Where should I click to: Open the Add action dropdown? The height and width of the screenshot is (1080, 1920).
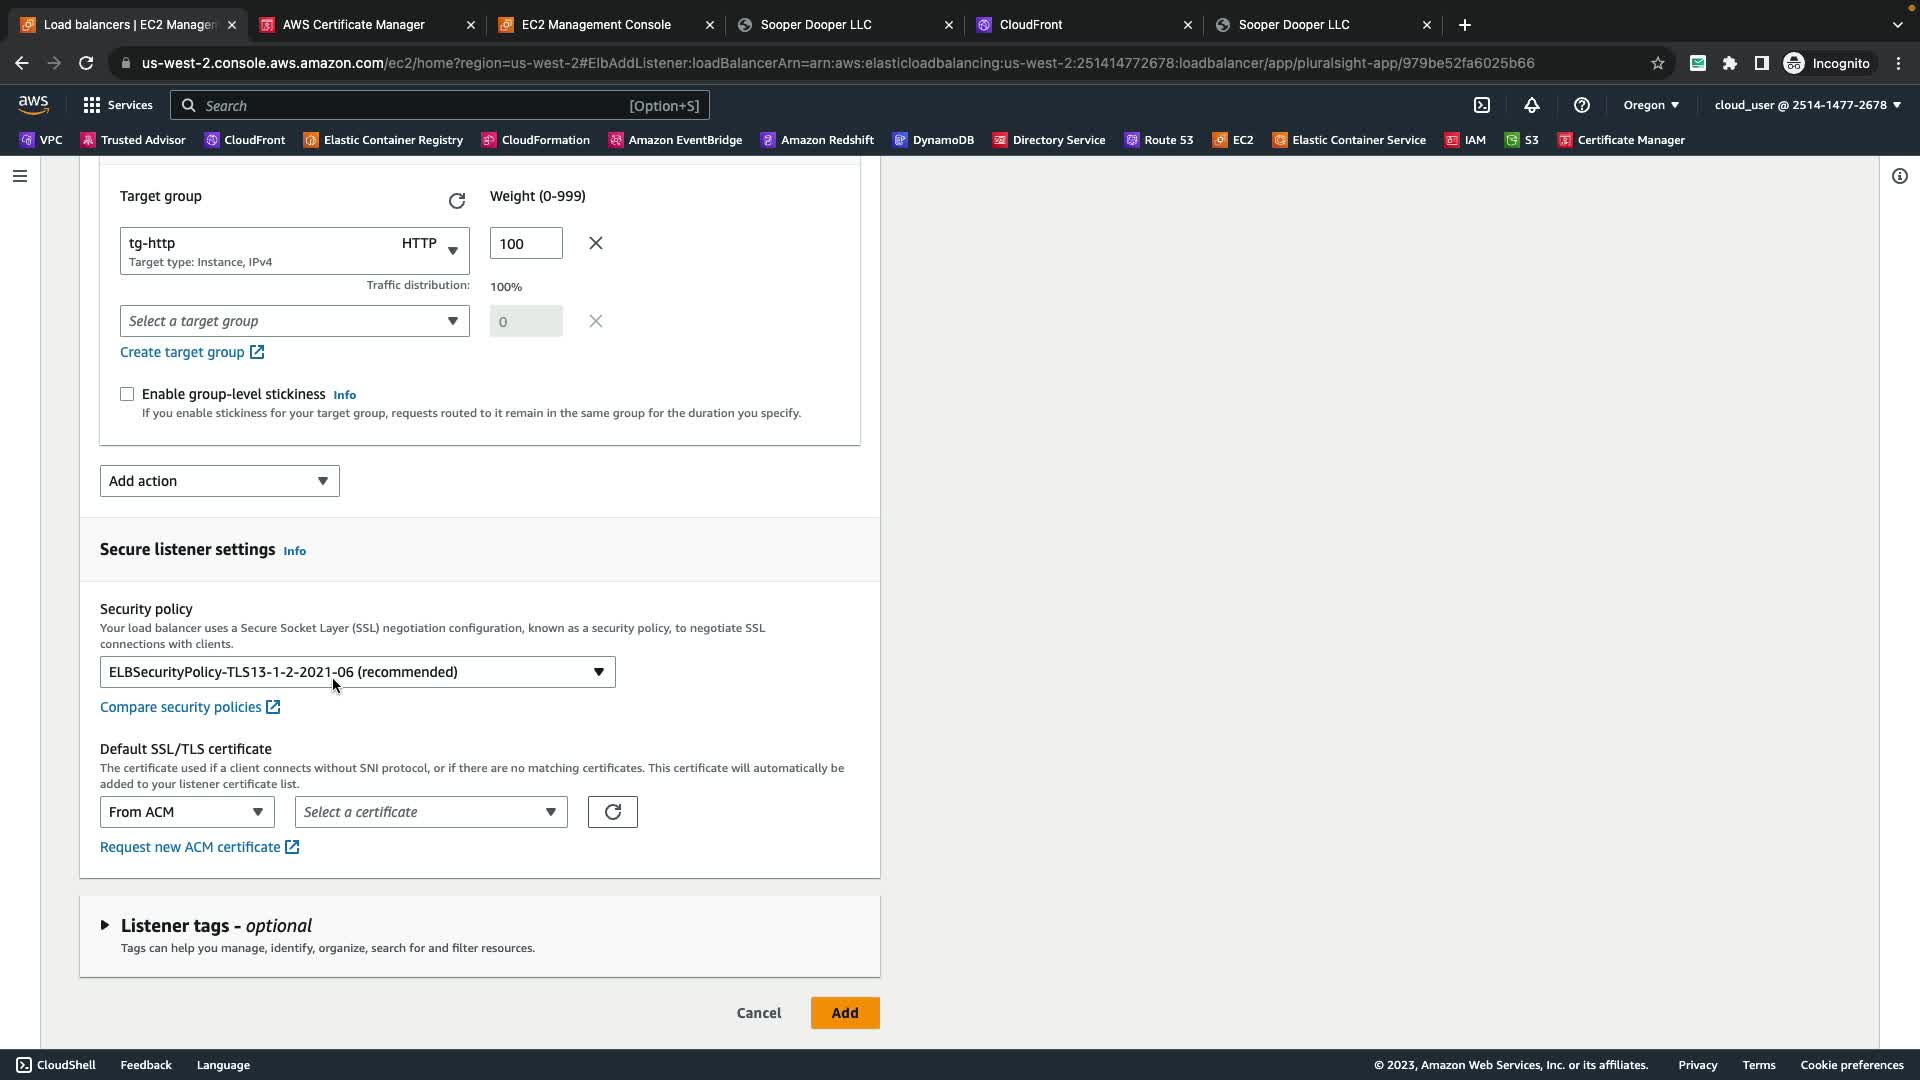[x=219, y=481]
